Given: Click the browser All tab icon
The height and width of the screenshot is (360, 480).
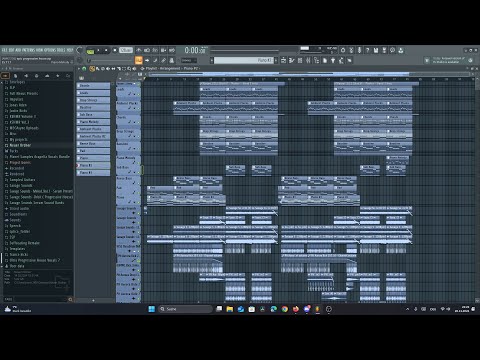Looking at the screenshot, I should pos(5,76).
